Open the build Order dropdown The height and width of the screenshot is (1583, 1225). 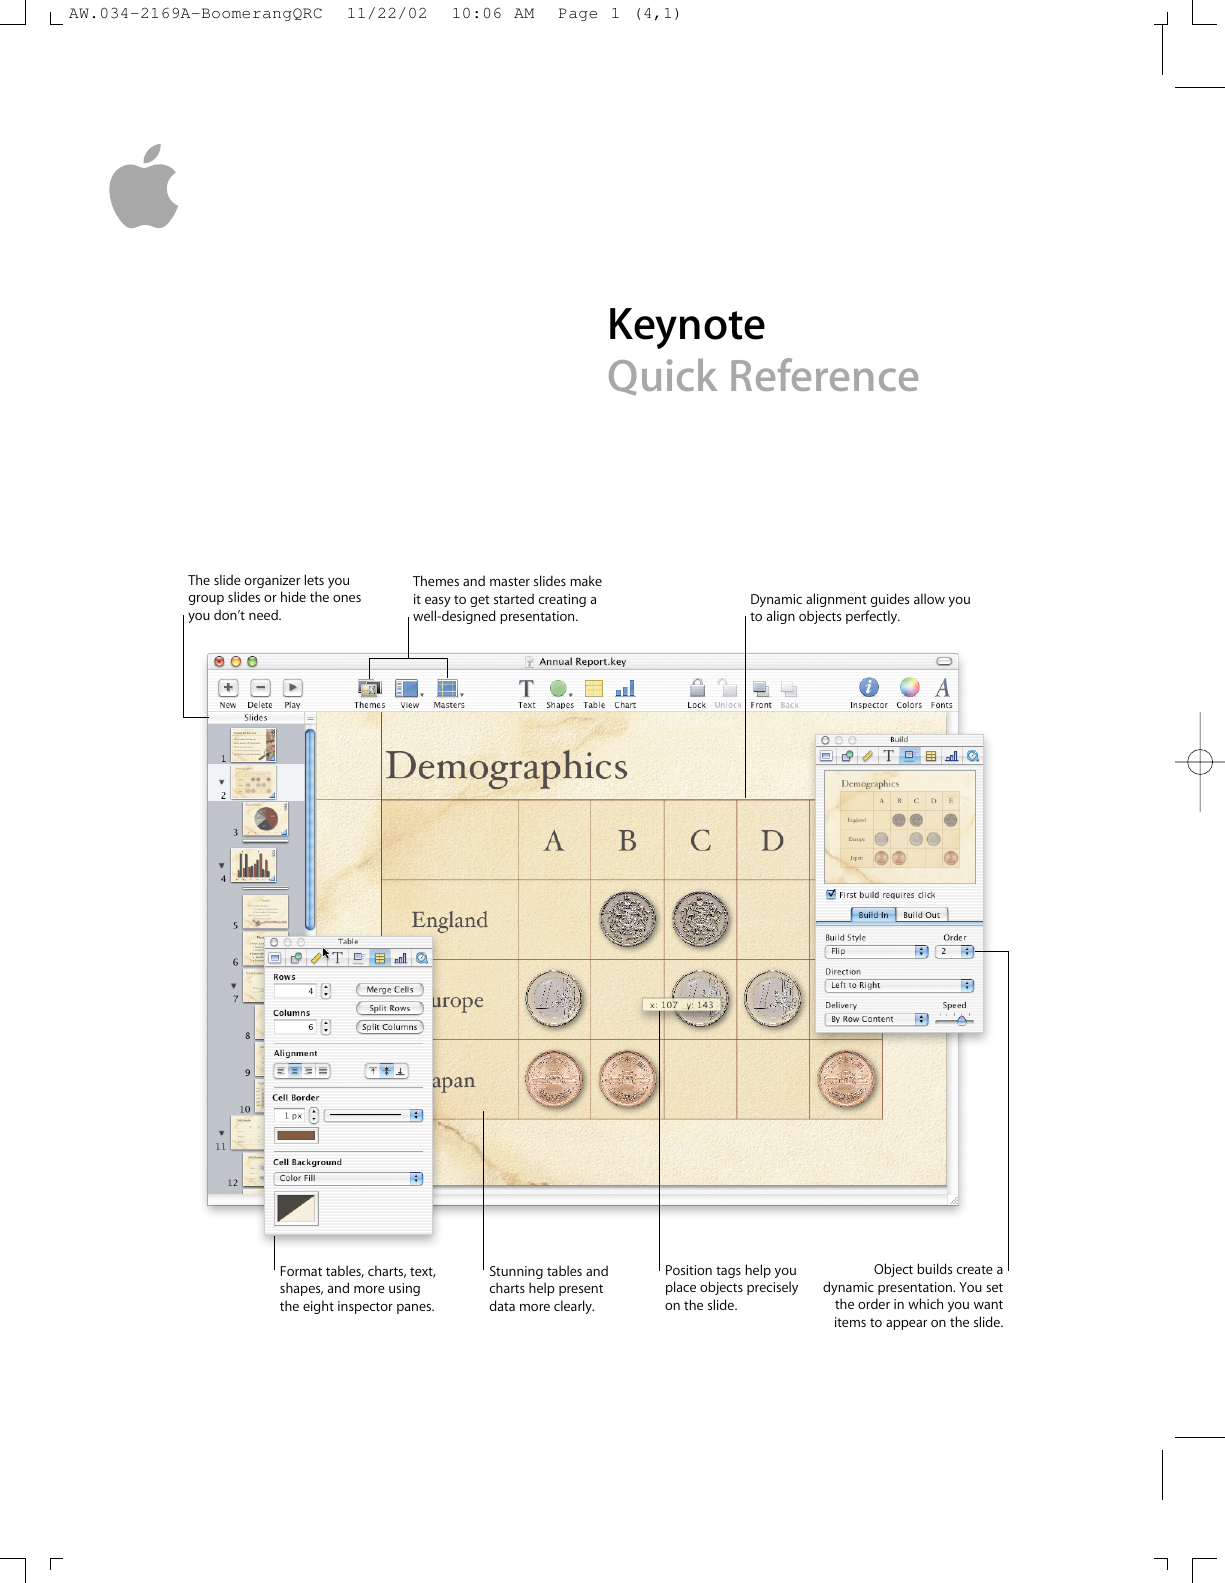pos(955,951)
